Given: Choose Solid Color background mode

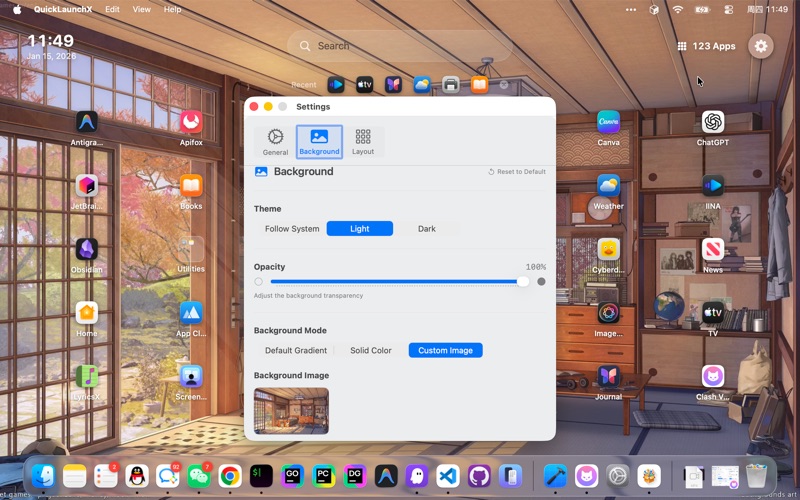Looking at the screenshot, I should click(x=370, y=351).
